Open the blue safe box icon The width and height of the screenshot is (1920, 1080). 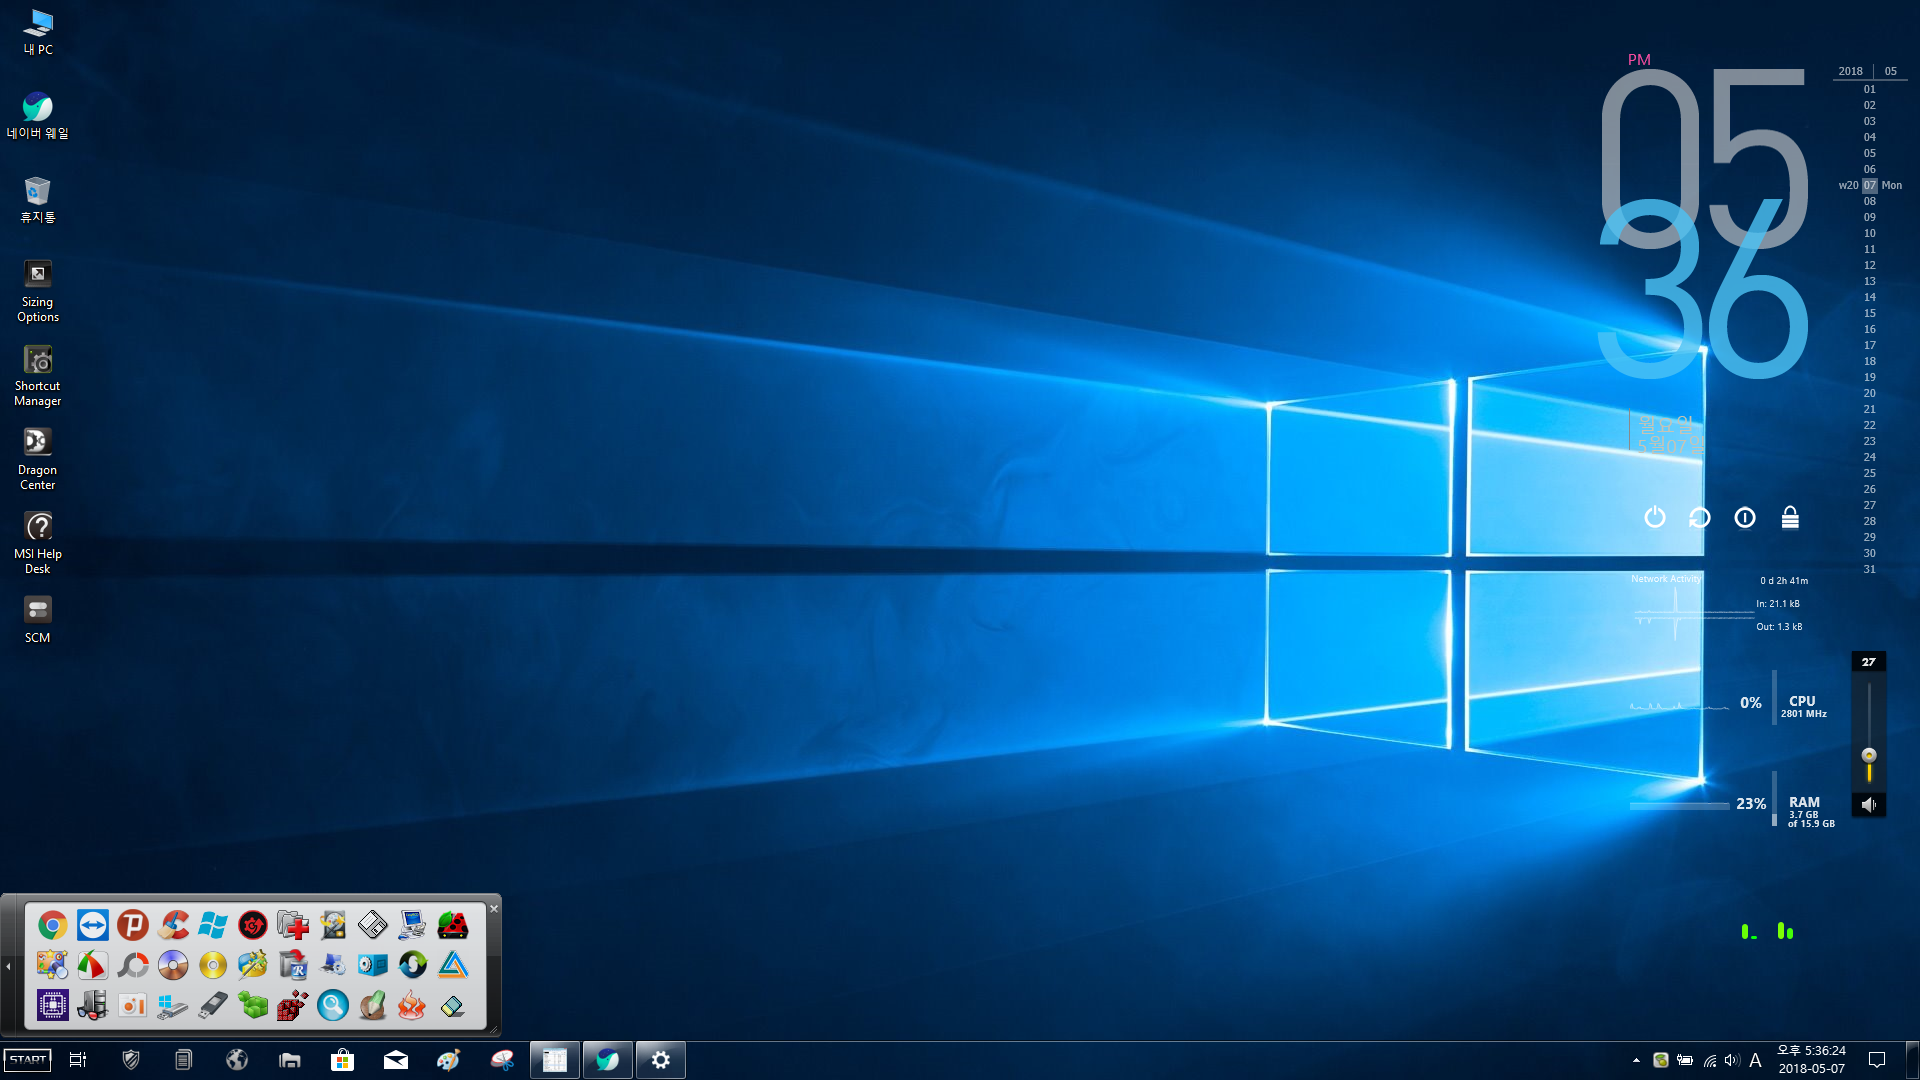[373, 965]
